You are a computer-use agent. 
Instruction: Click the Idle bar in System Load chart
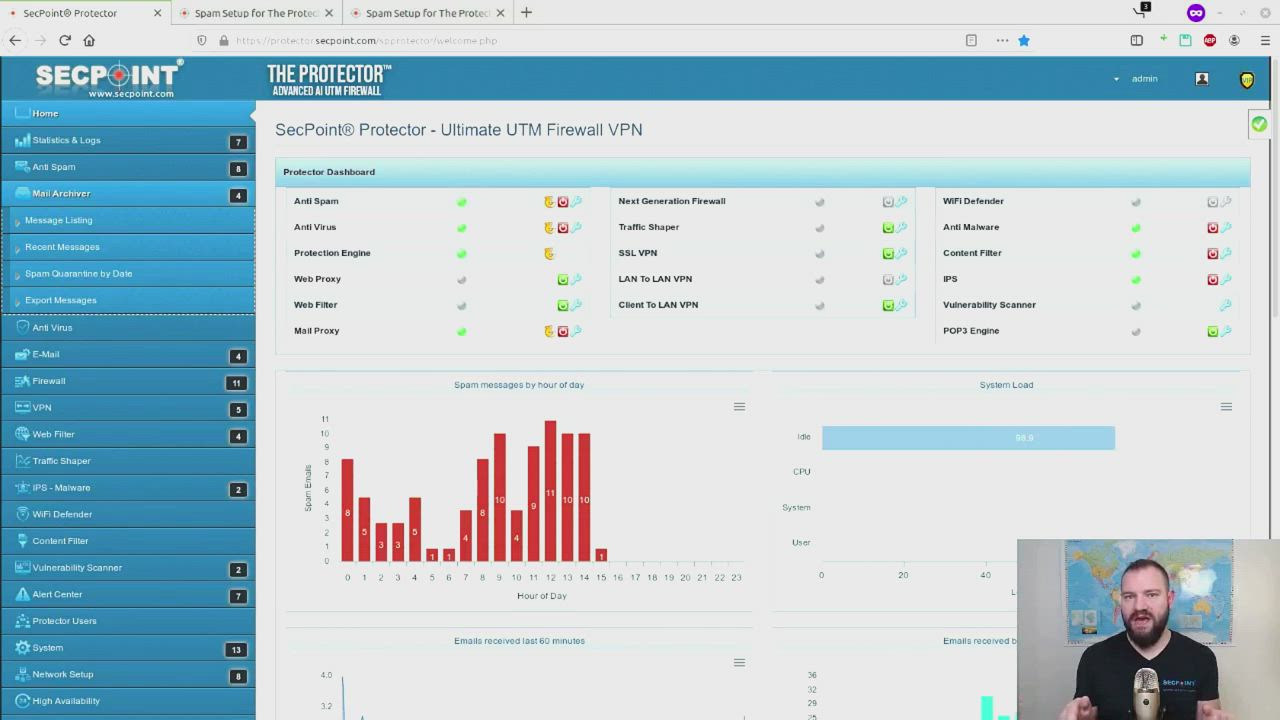click(967, 437)
